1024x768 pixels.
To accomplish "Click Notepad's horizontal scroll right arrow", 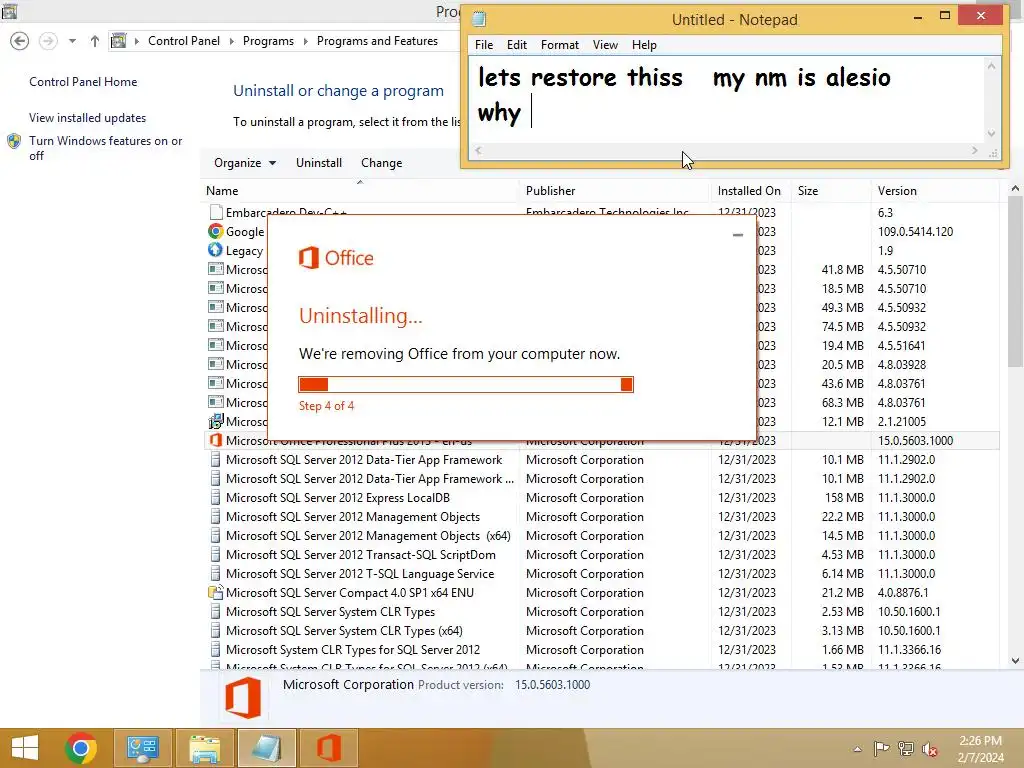I will click(974, 150).
